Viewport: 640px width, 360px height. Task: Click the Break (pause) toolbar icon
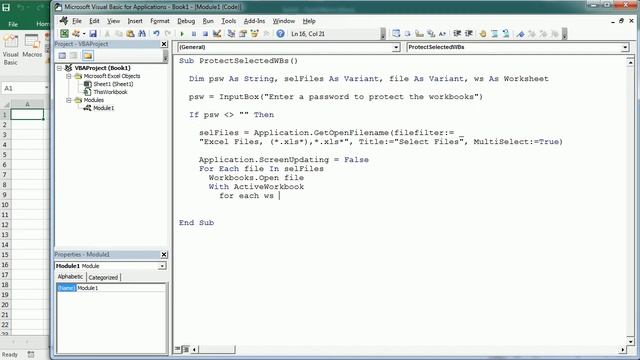[x=194, y=34]
